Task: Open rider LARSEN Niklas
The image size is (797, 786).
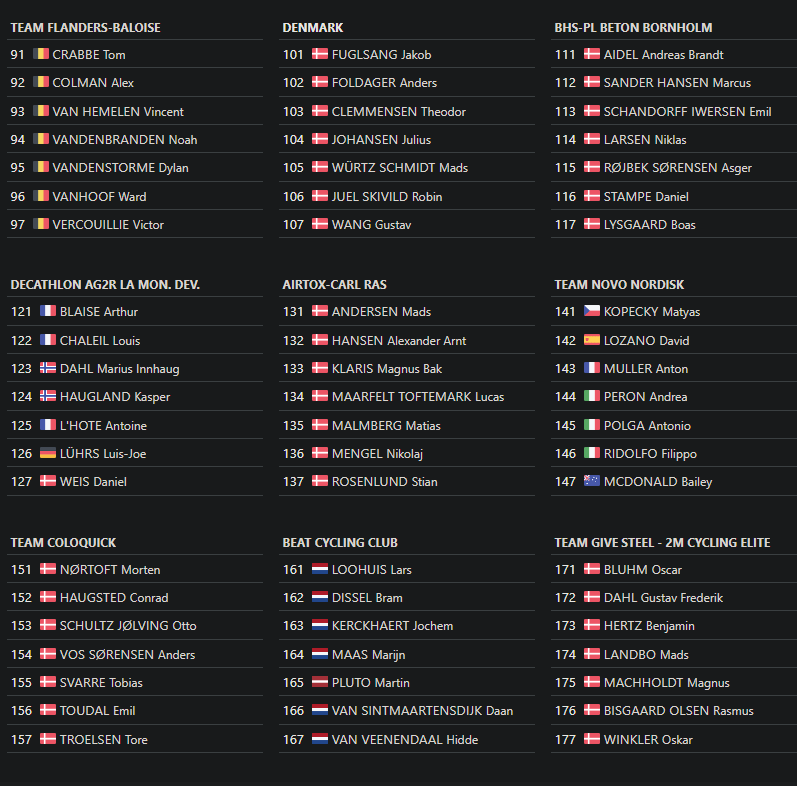Action: (x=645, y=140)
